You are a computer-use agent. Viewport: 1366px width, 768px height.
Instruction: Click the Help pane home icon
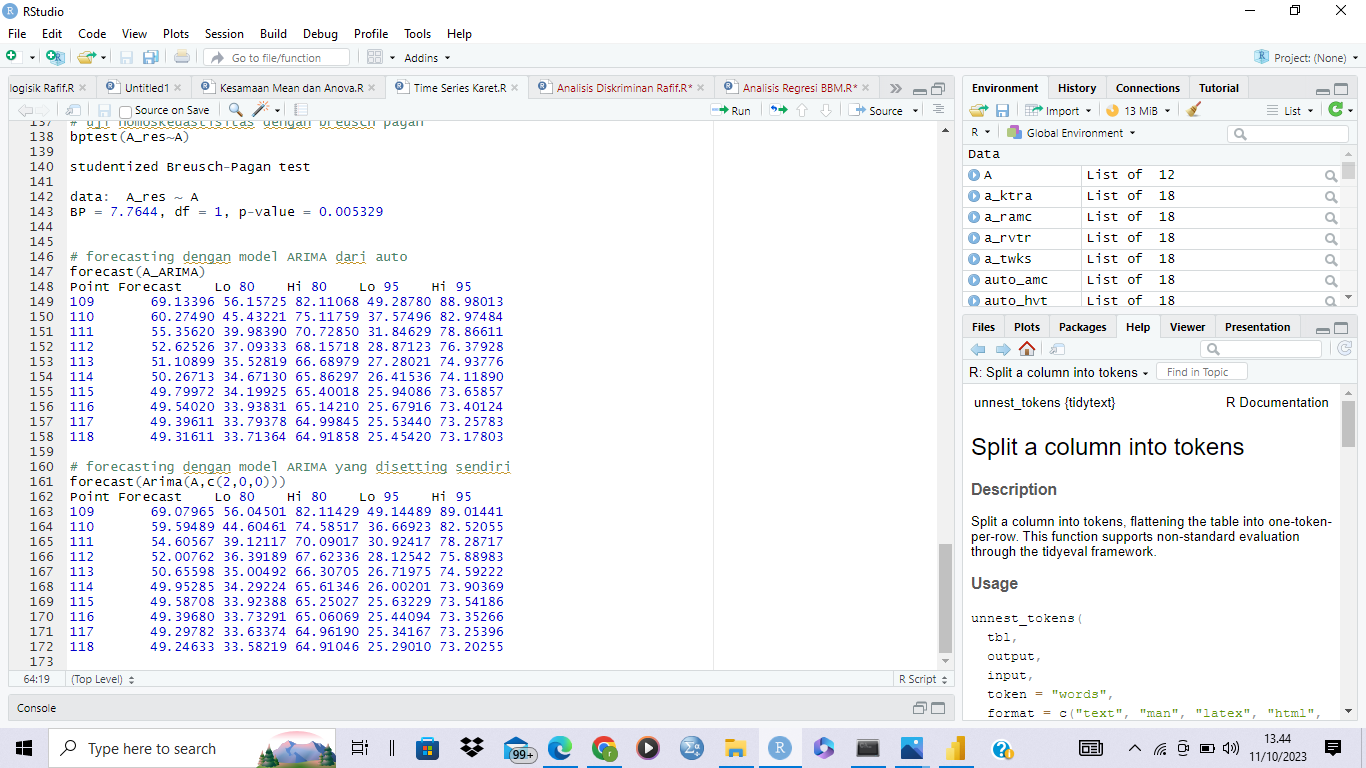tap(1027, 349)
